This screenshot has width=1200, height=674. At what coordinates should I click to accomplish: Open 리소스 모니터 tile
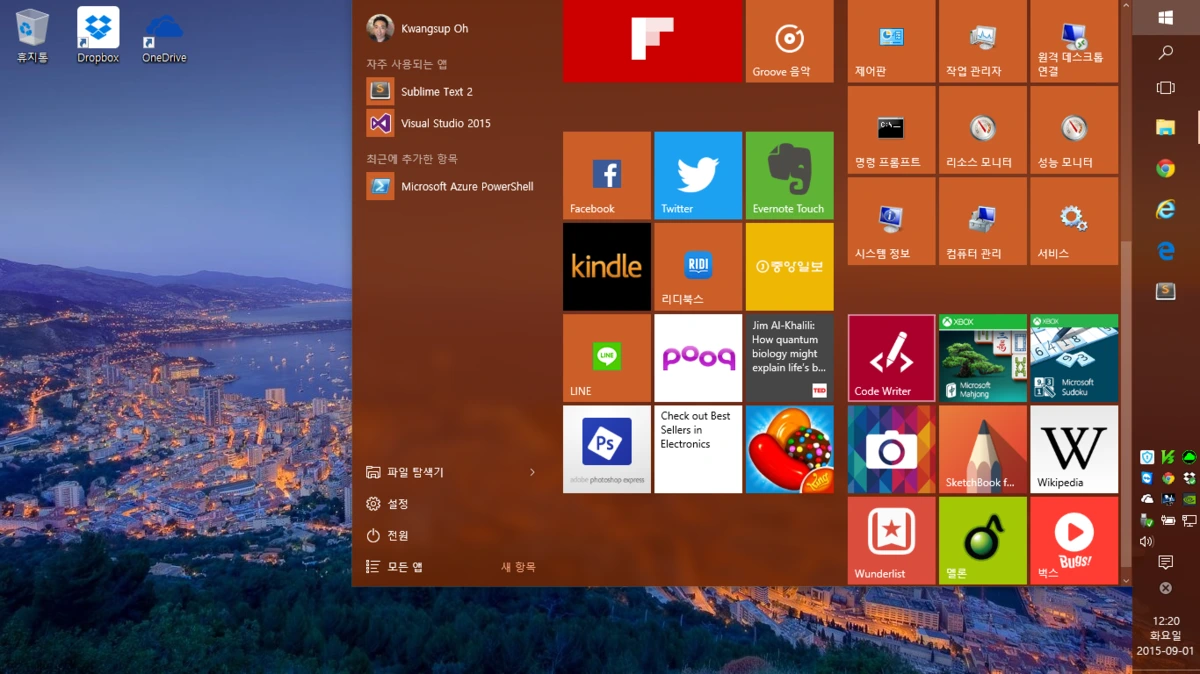pos(983,129)
